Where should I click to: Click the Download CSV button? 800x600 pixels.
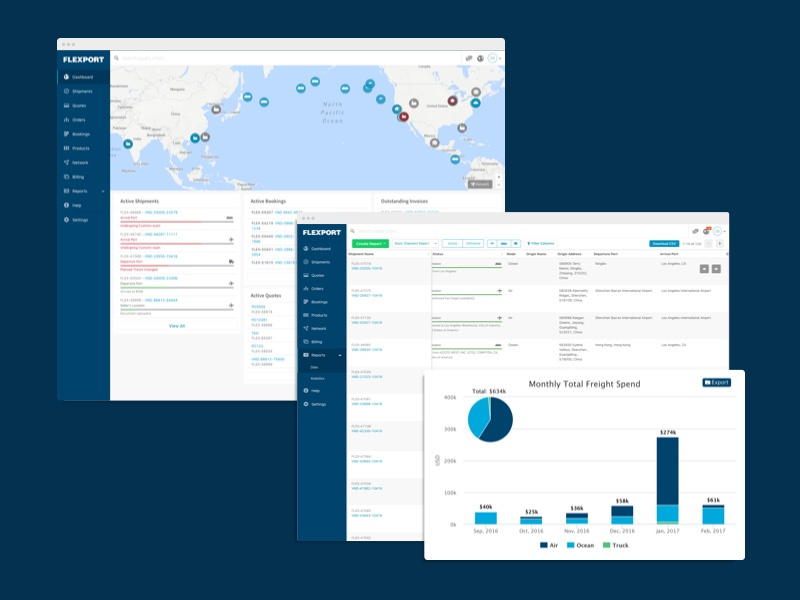coord(664,244)
